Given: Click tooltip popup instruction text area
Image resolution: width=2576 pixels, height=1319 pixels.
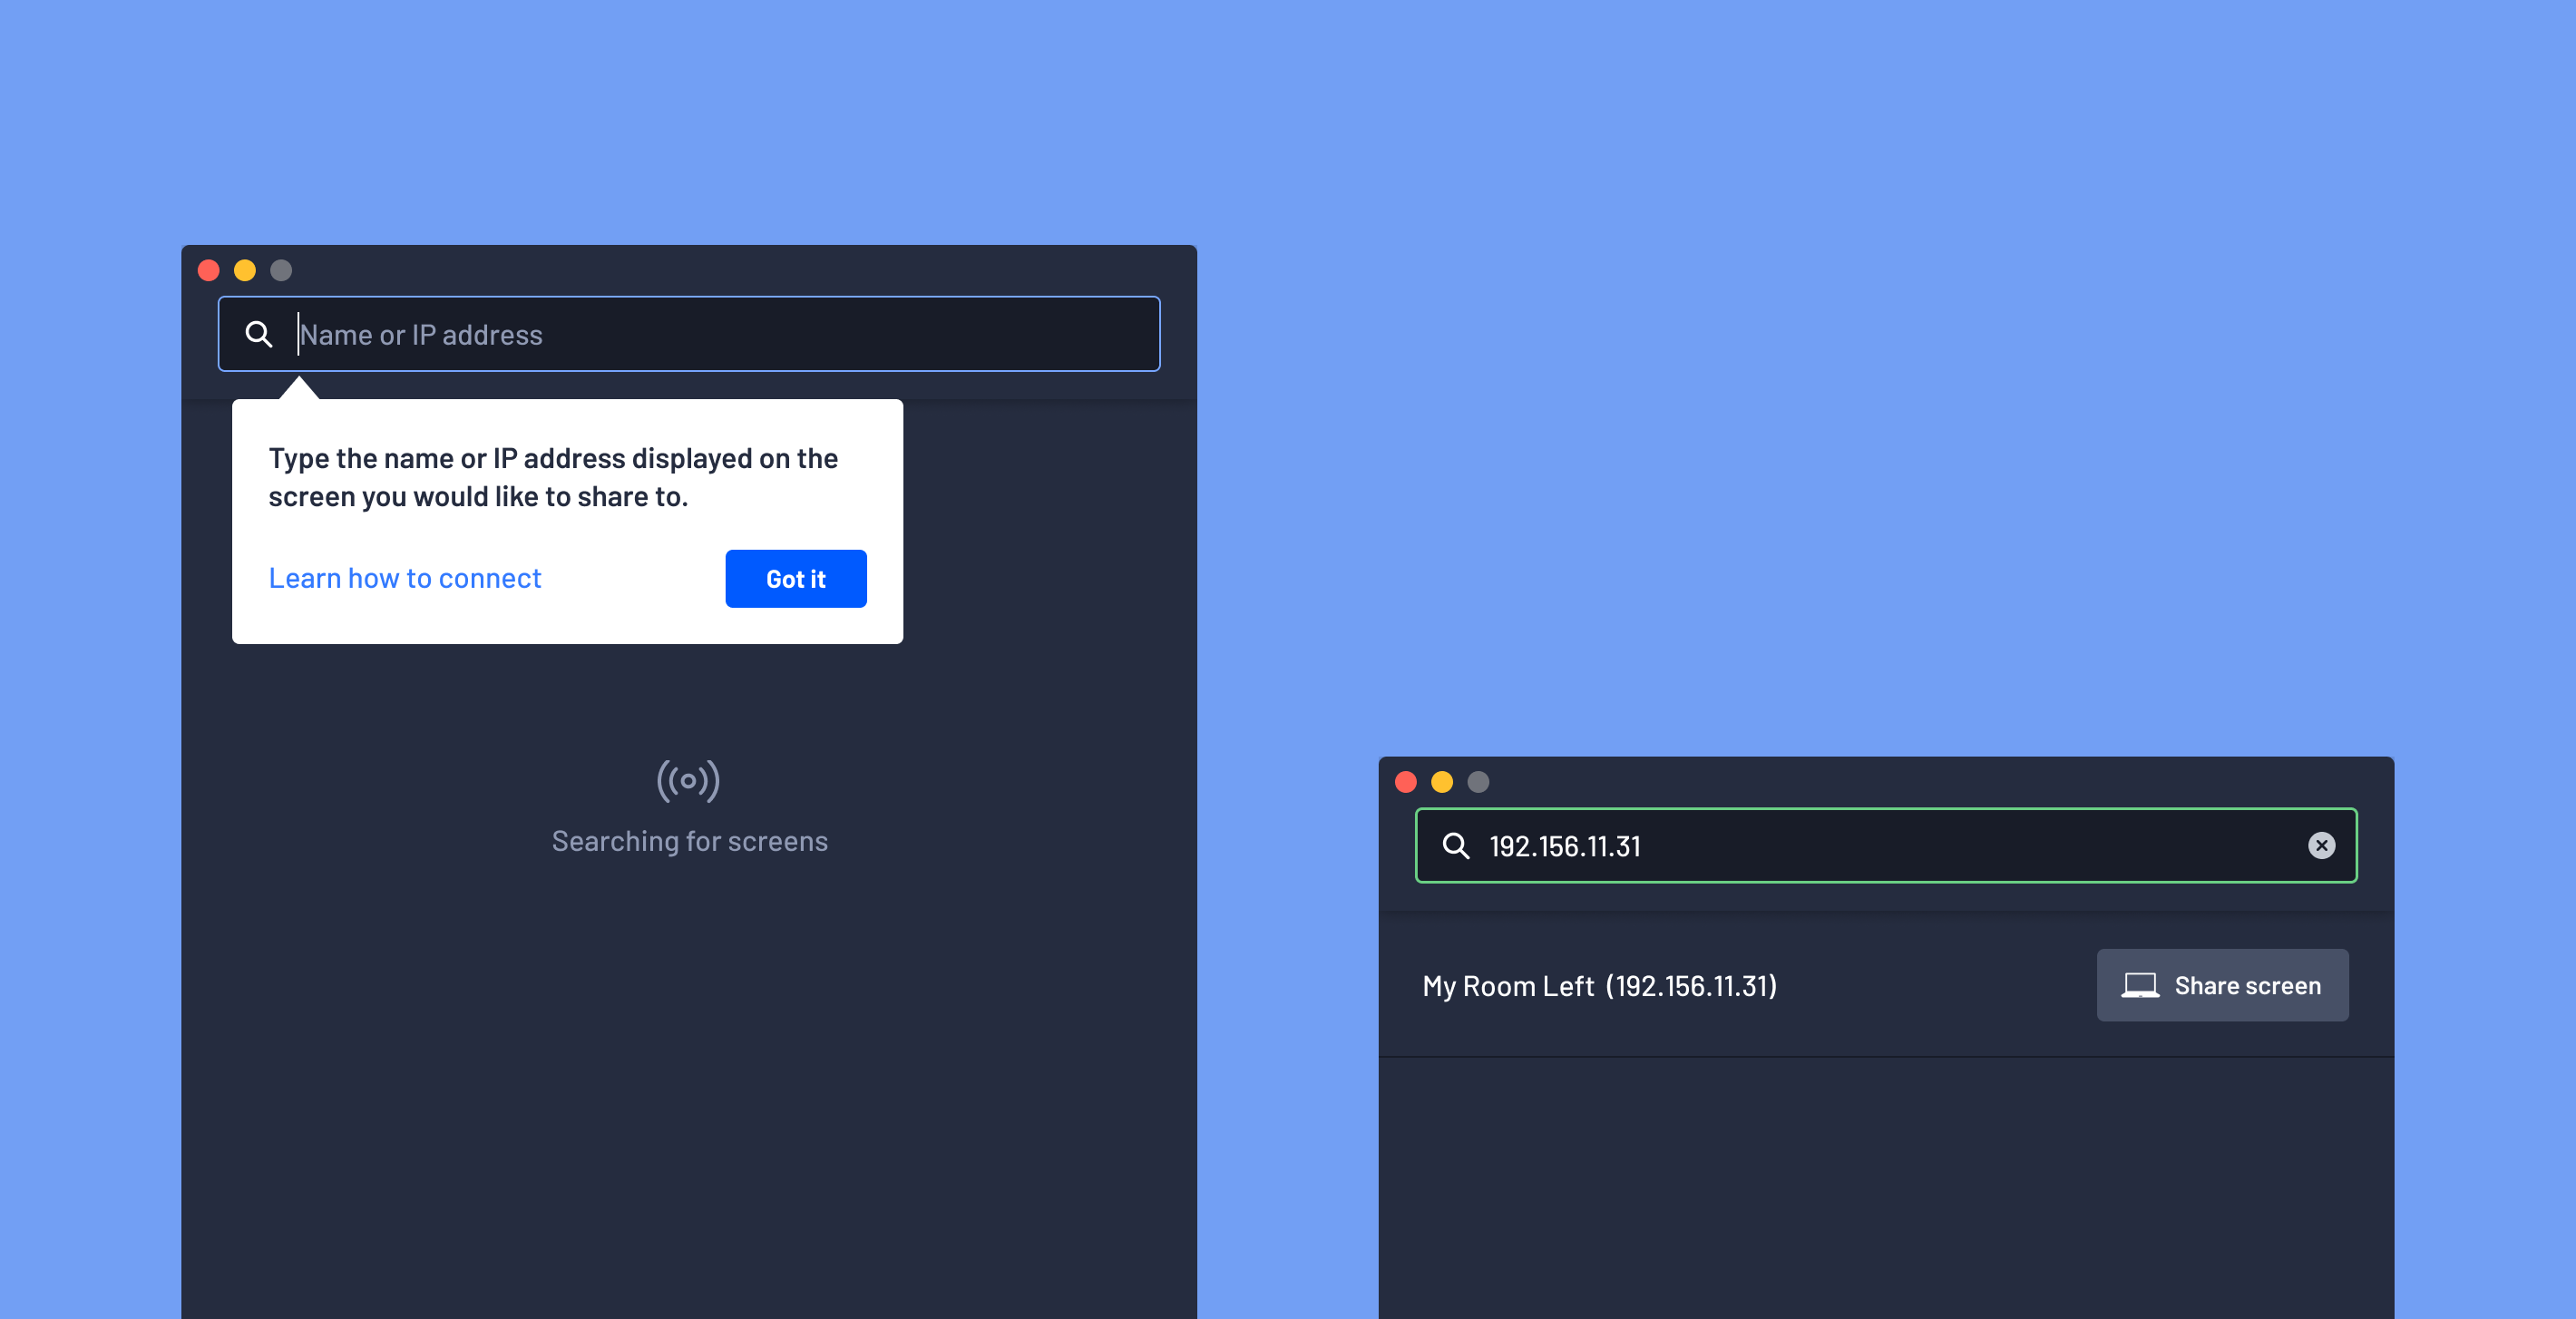Looking at the screenshot, I should click(x=555, y=474).
